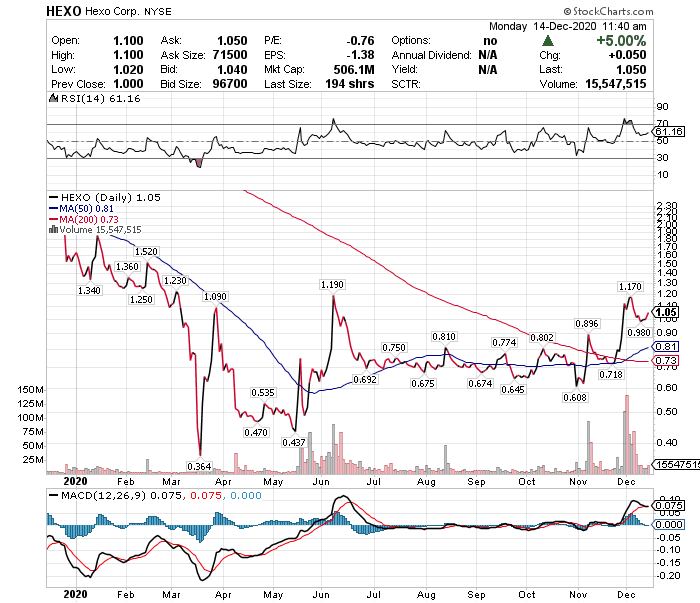
Task: Click the Last Size value 194 shrs
Action: [350, 84]
